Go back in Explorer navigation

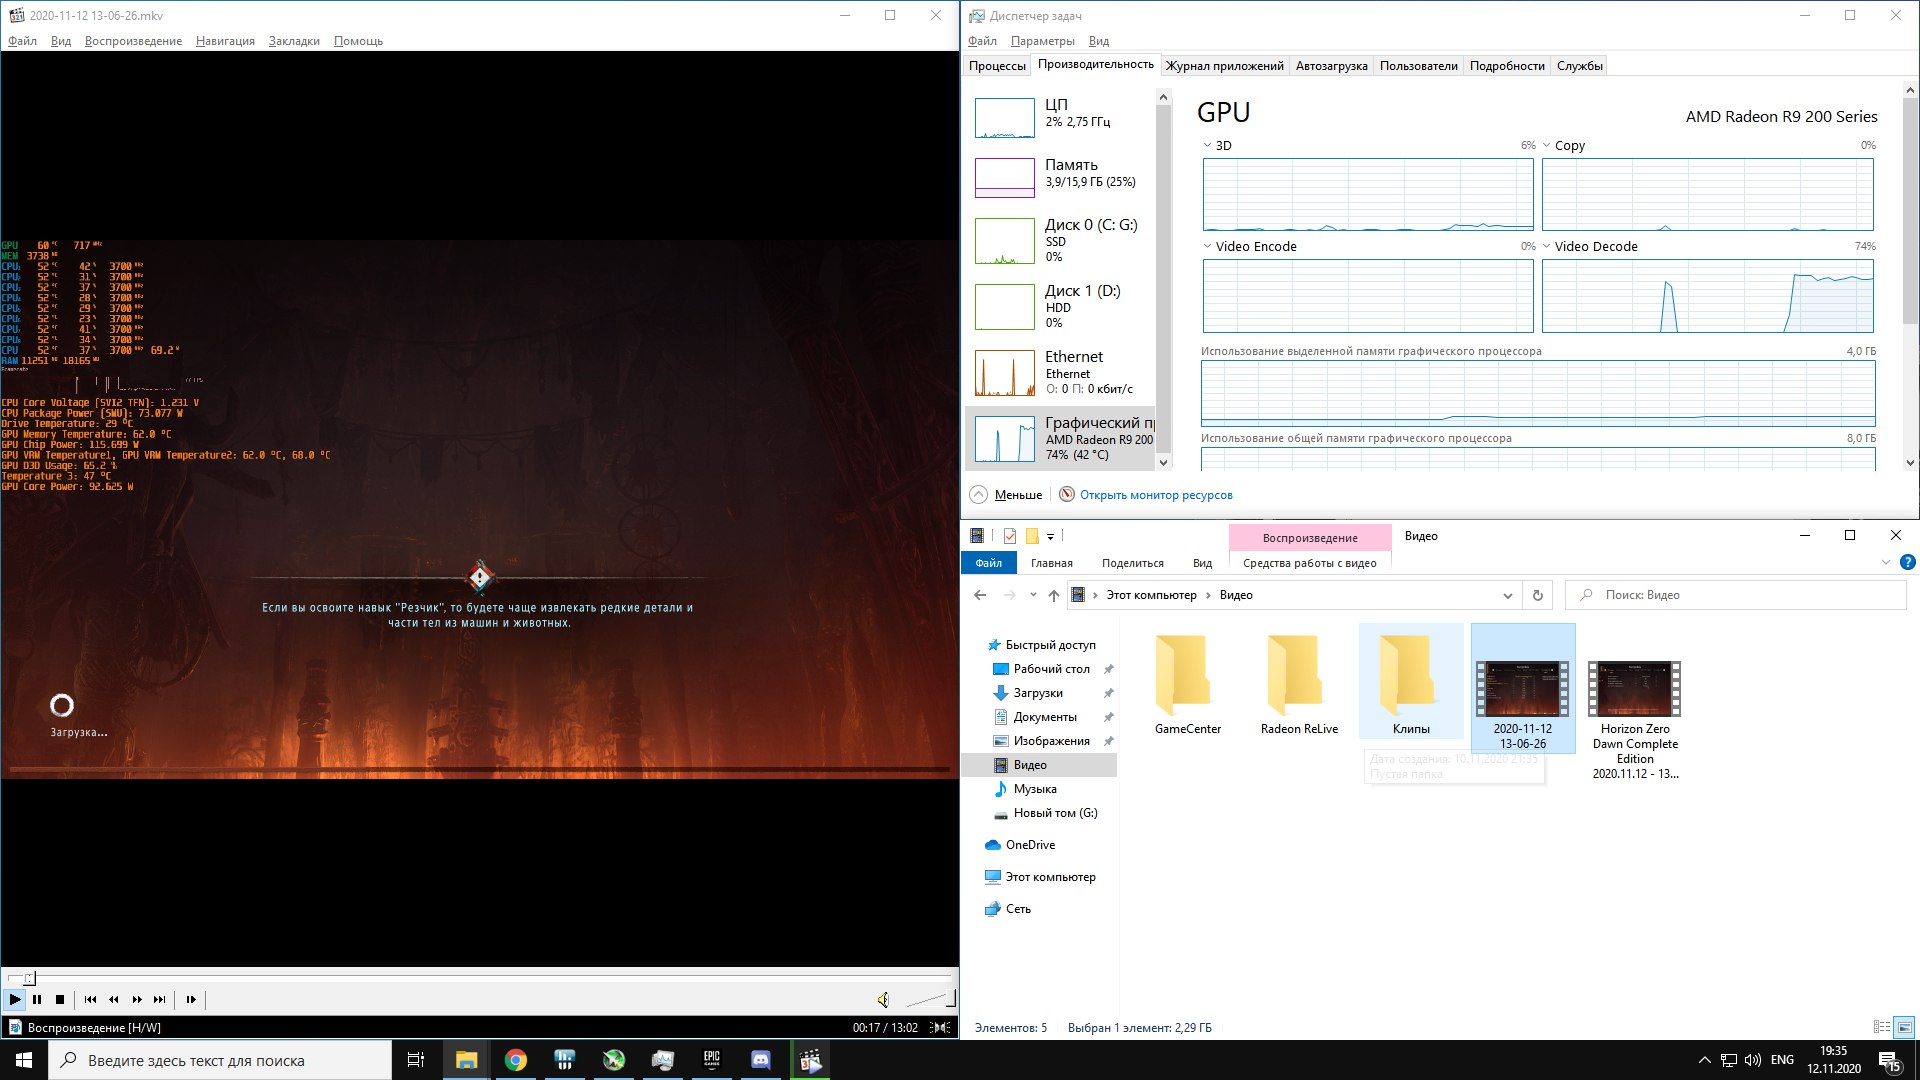[x=980, y=595]
